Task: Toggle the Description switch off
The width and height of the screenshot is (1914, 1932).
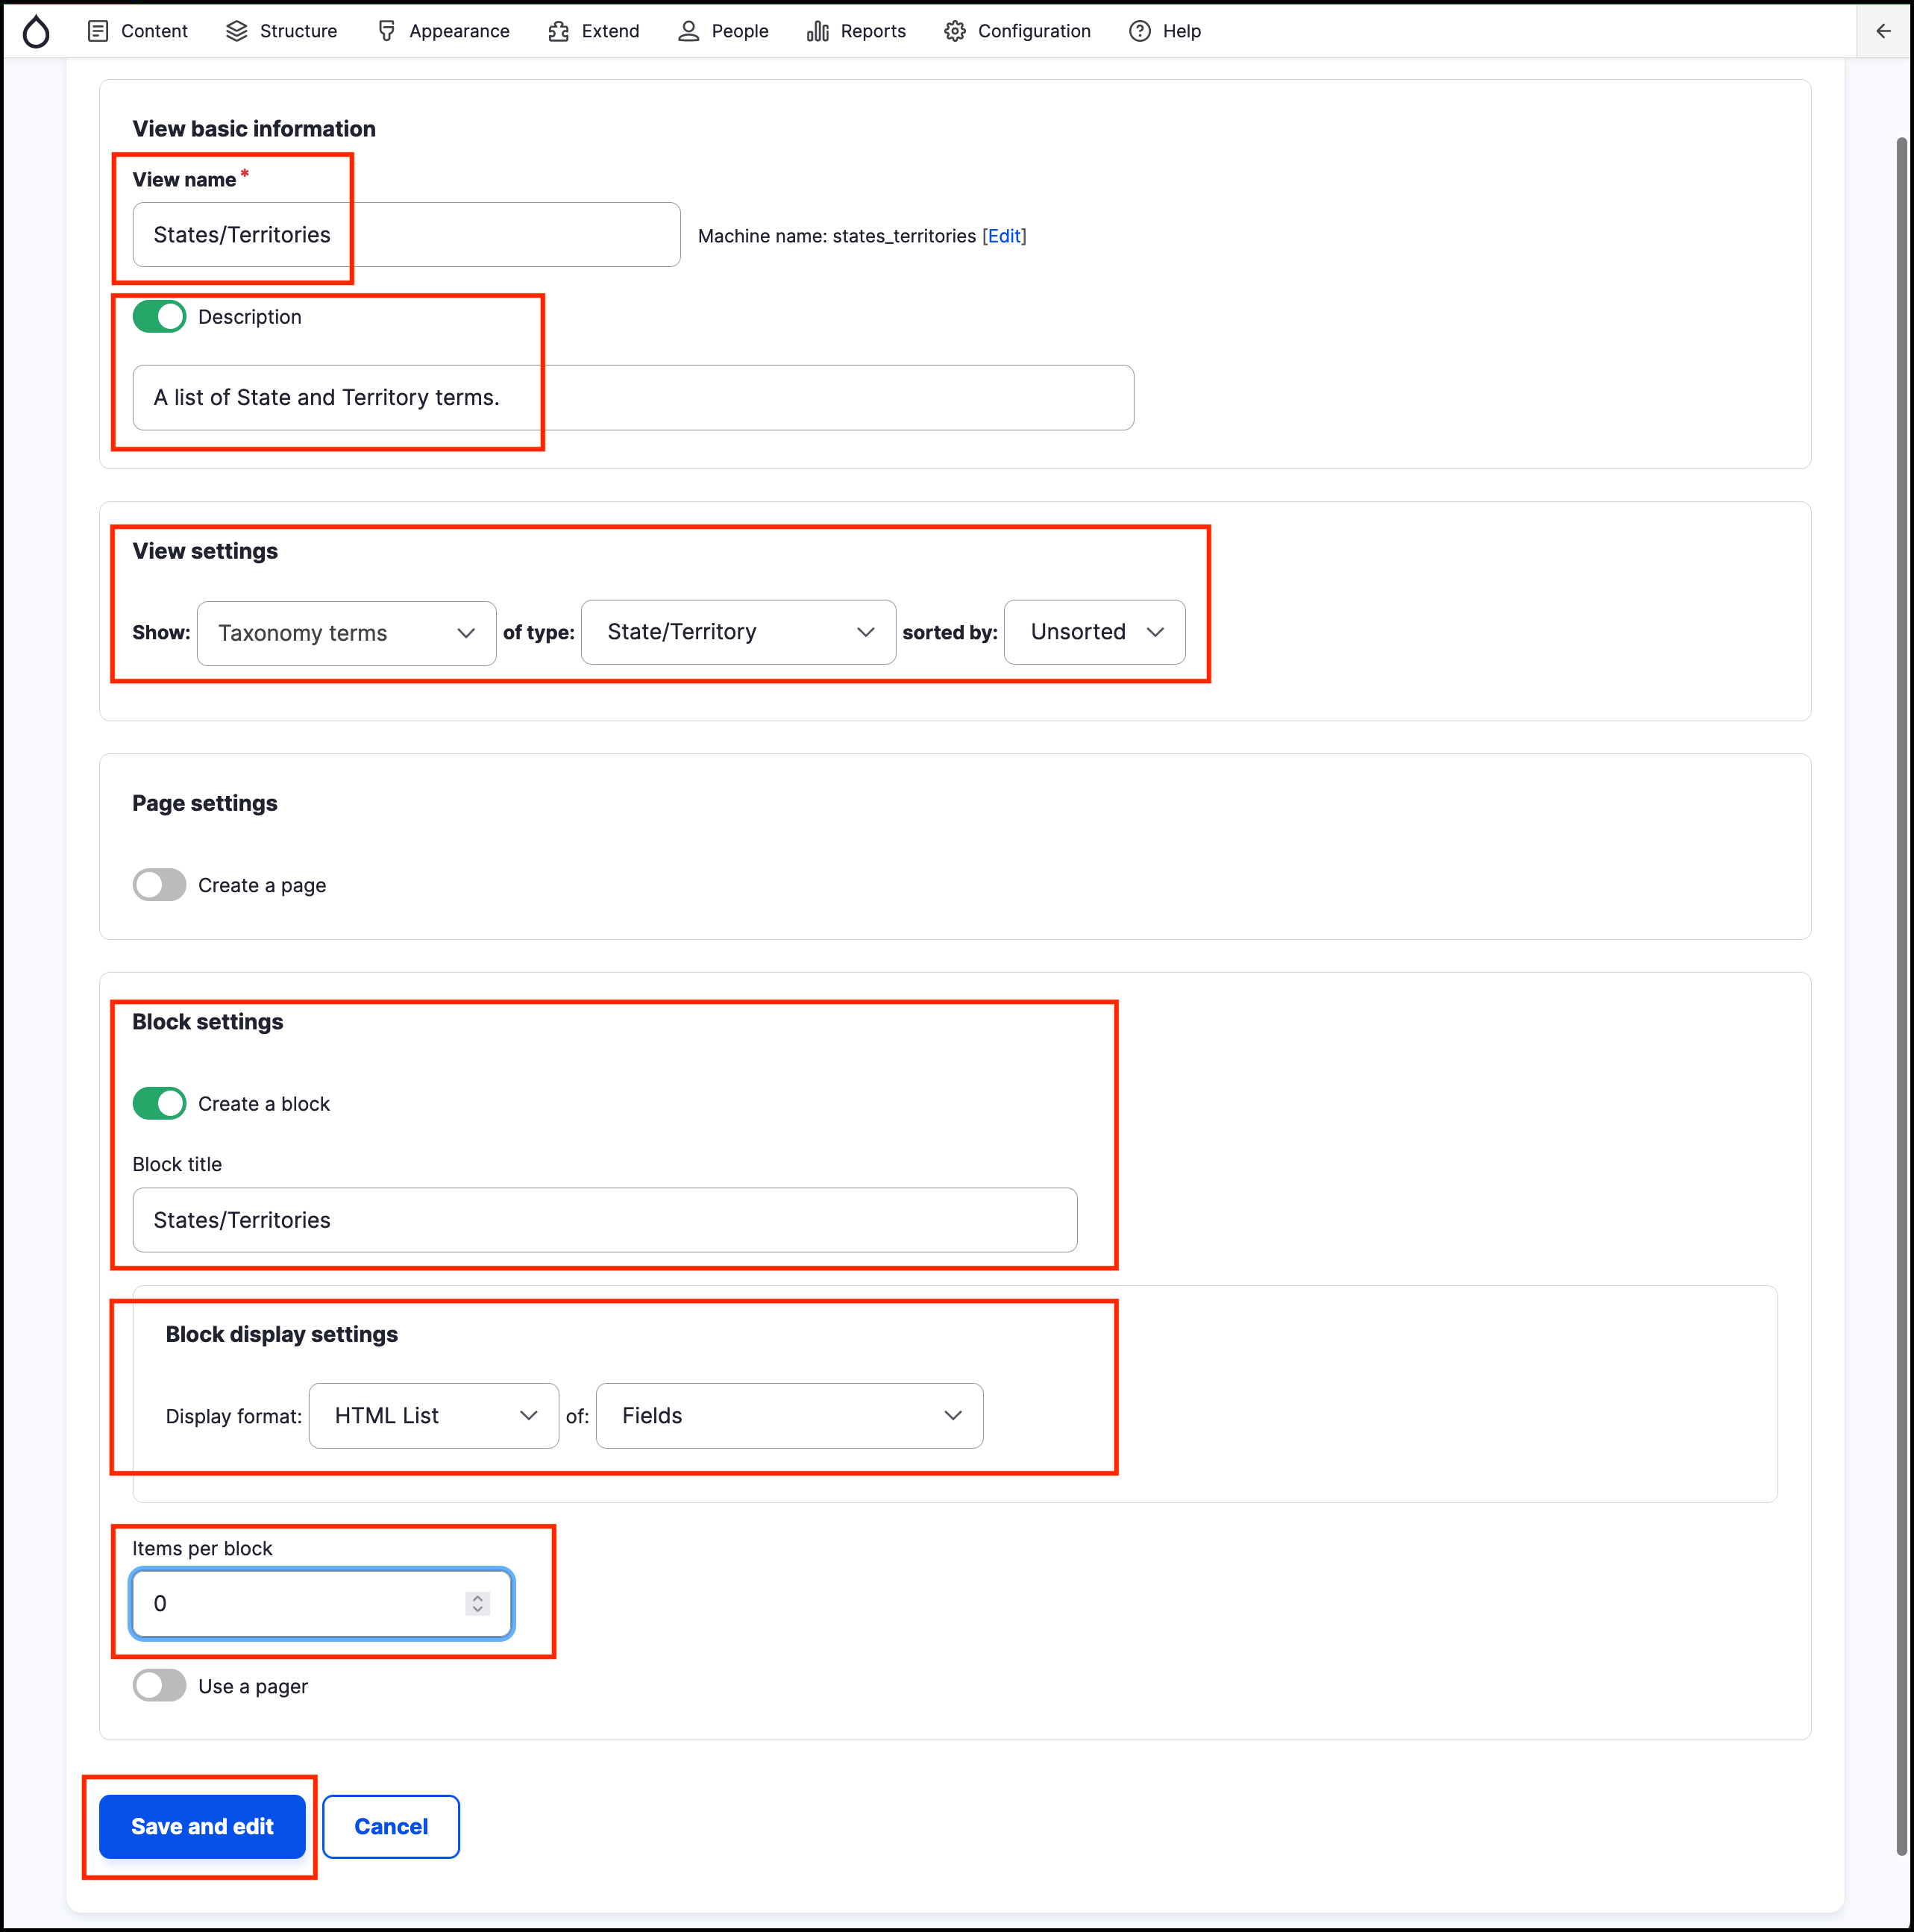Action: [x=159, y=317]
